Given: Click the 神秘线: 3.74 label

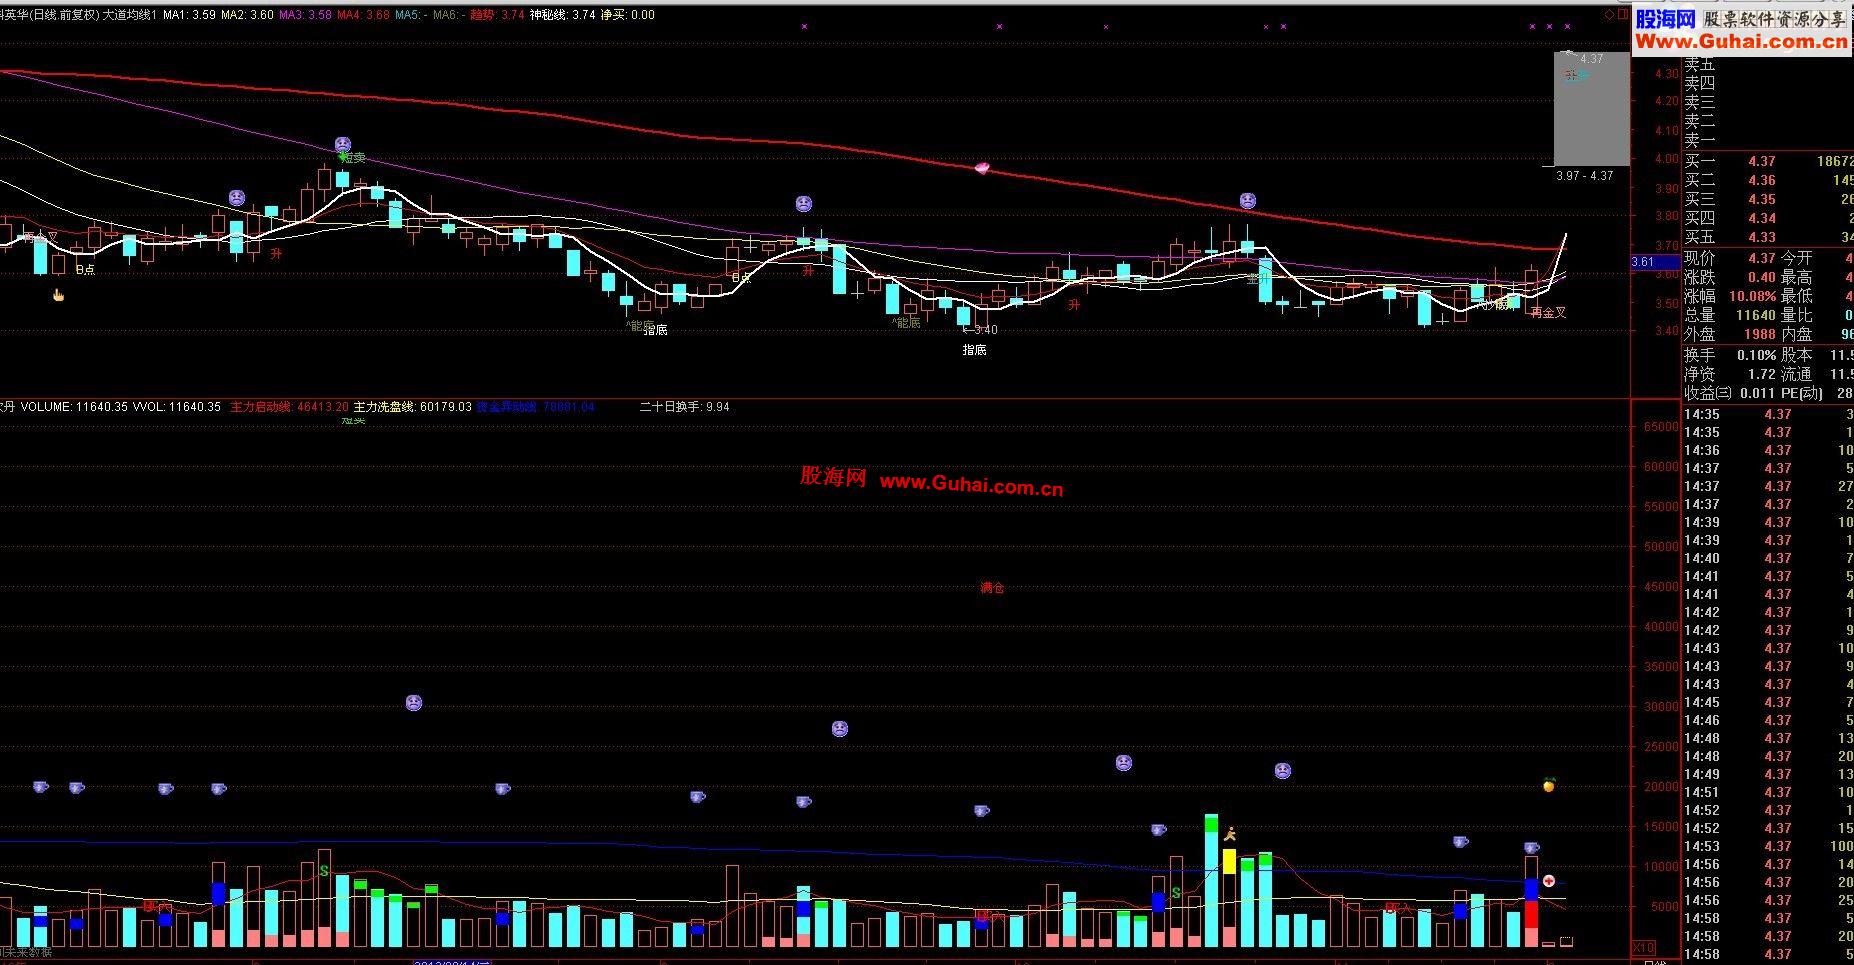Looking at the screenshot, I should click(562, 15).
